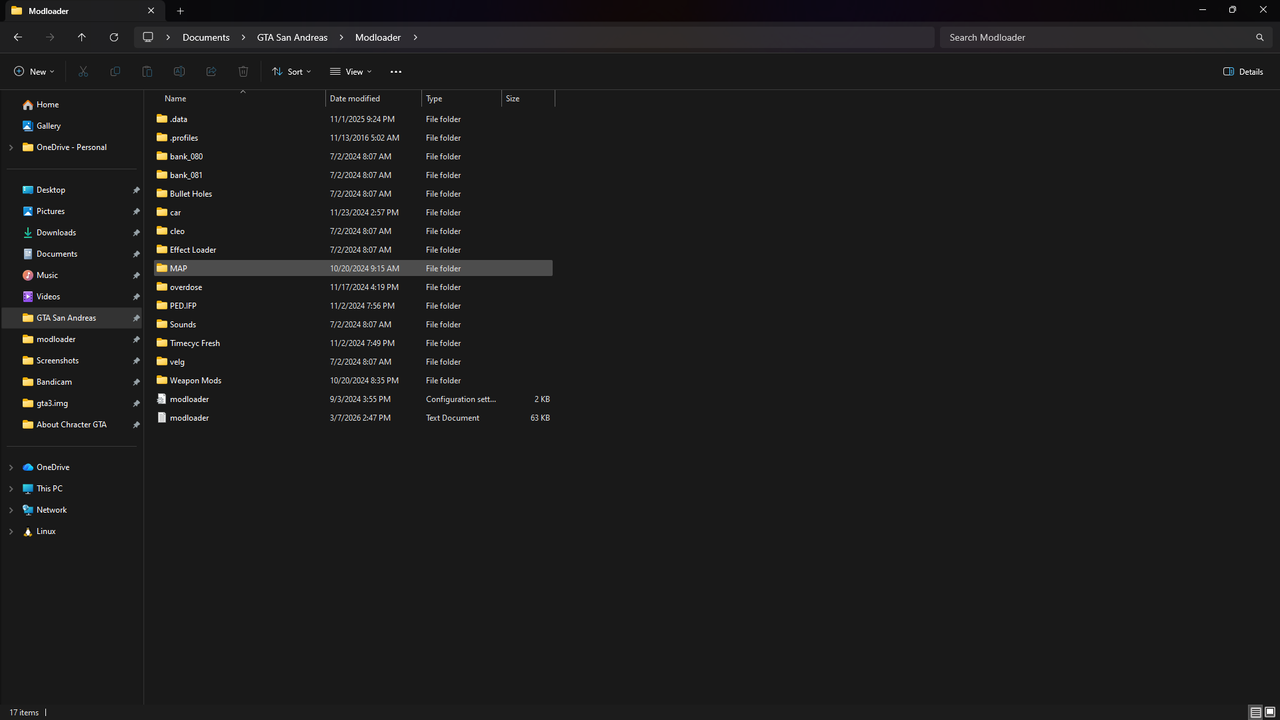Expand OneDrive - Personal in sidebar
Viewport: 1280px width, 720px height.
coord(11,148)
